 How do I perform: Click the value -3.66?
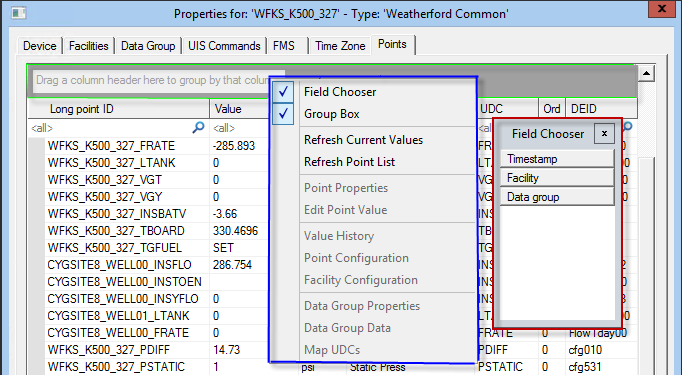click(225, 214)
